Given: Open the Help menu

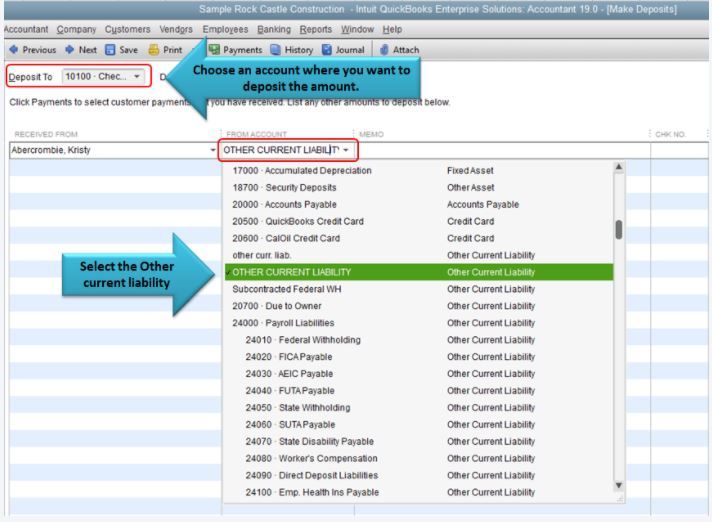Looking at the screenshot, I should click(392, 30).
